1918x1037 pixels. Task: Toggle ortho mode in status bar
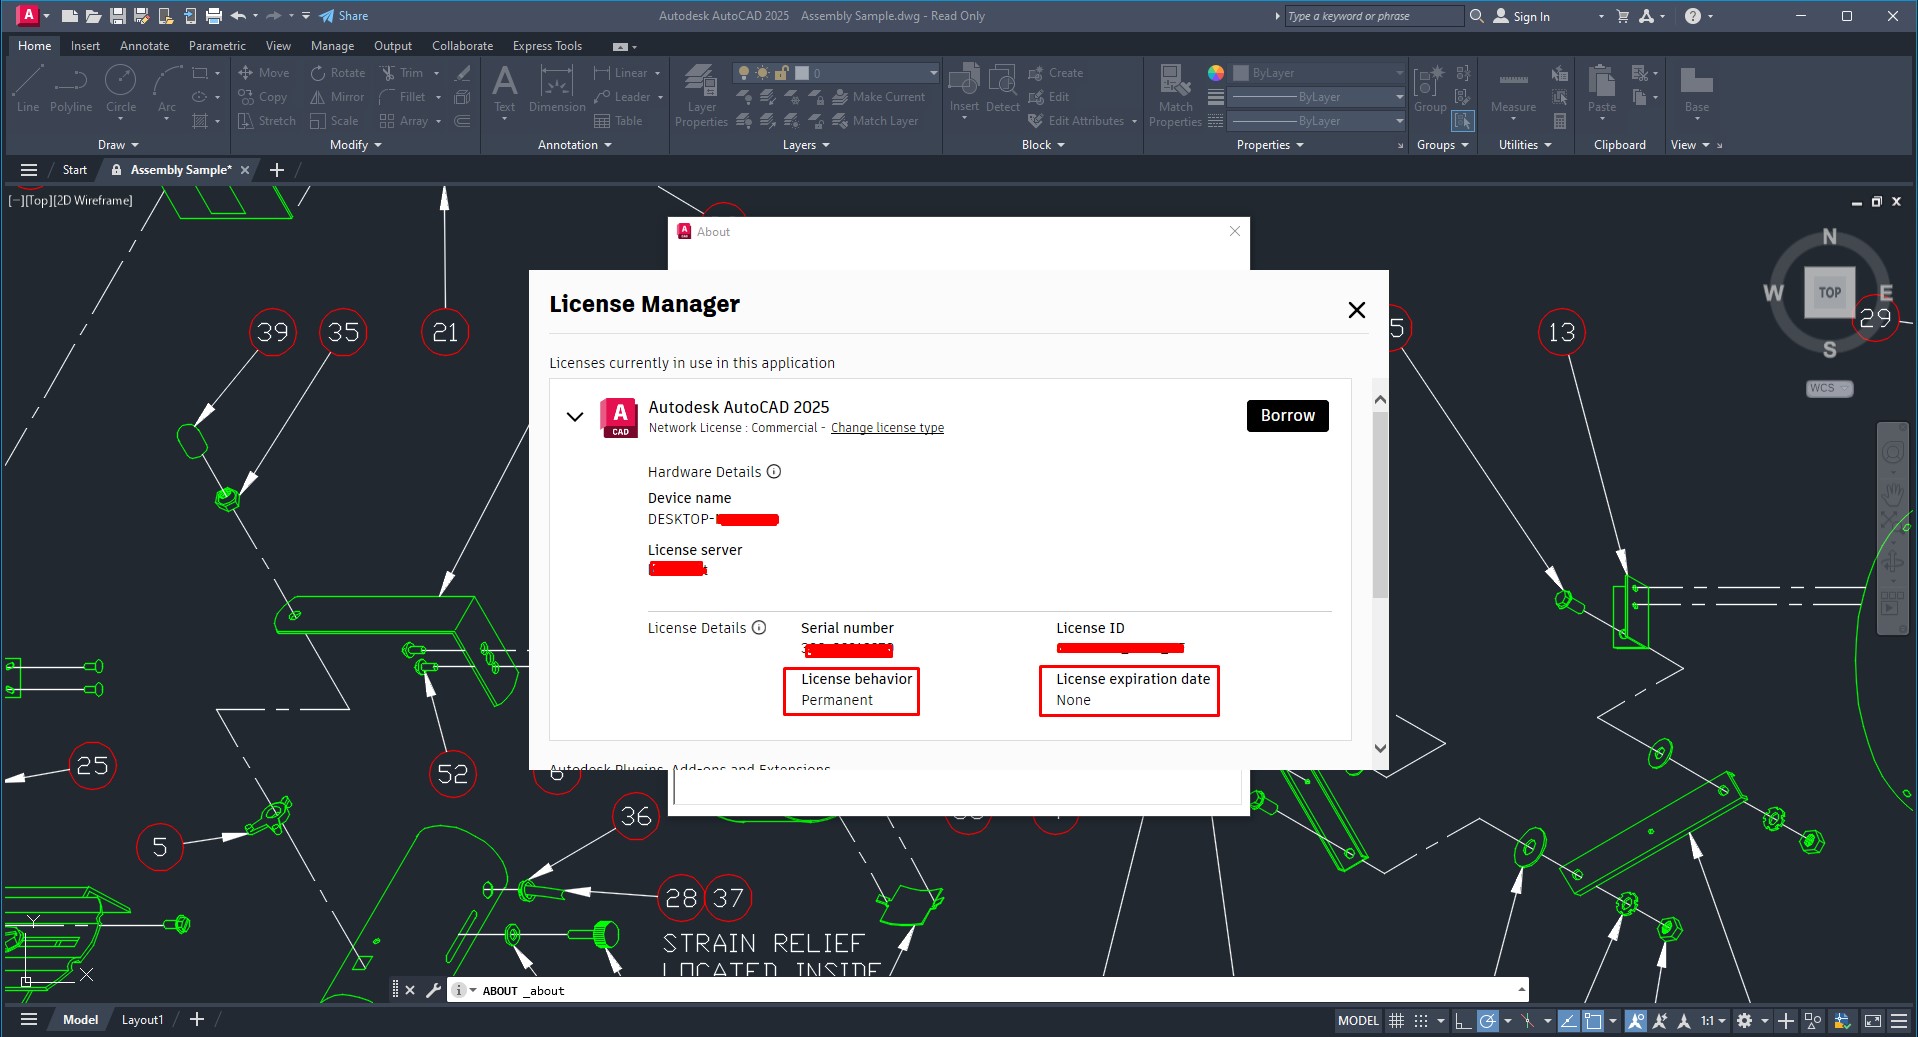pyautogui.click(x=1463, y=1021)
